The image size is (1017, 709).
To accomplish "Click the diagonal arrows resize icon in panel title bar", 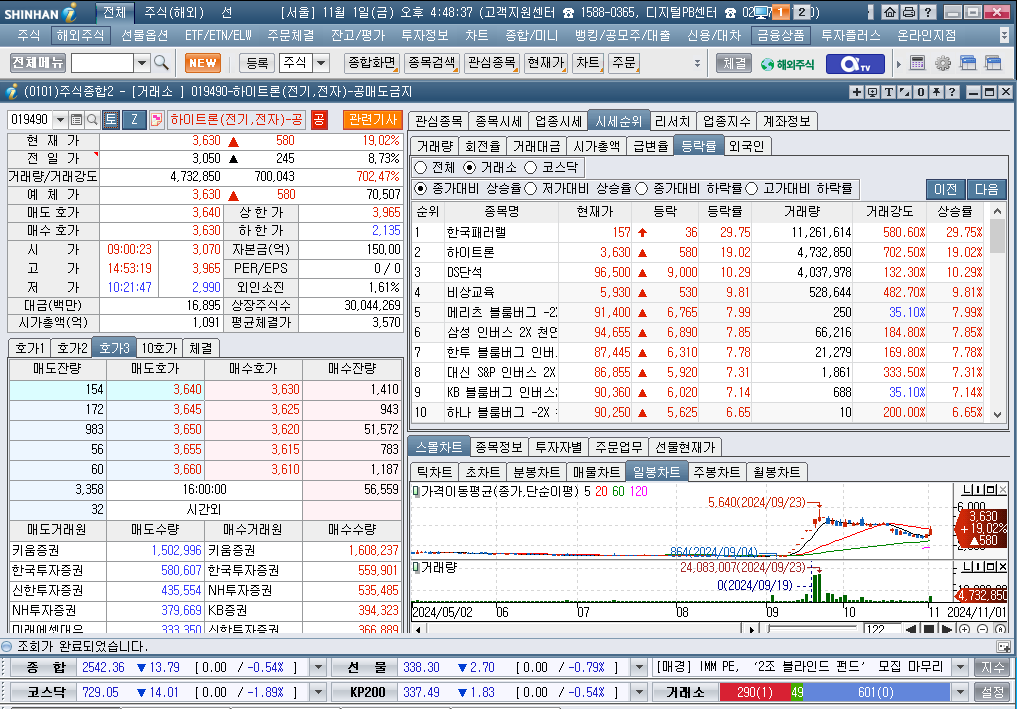I will 904,92.
